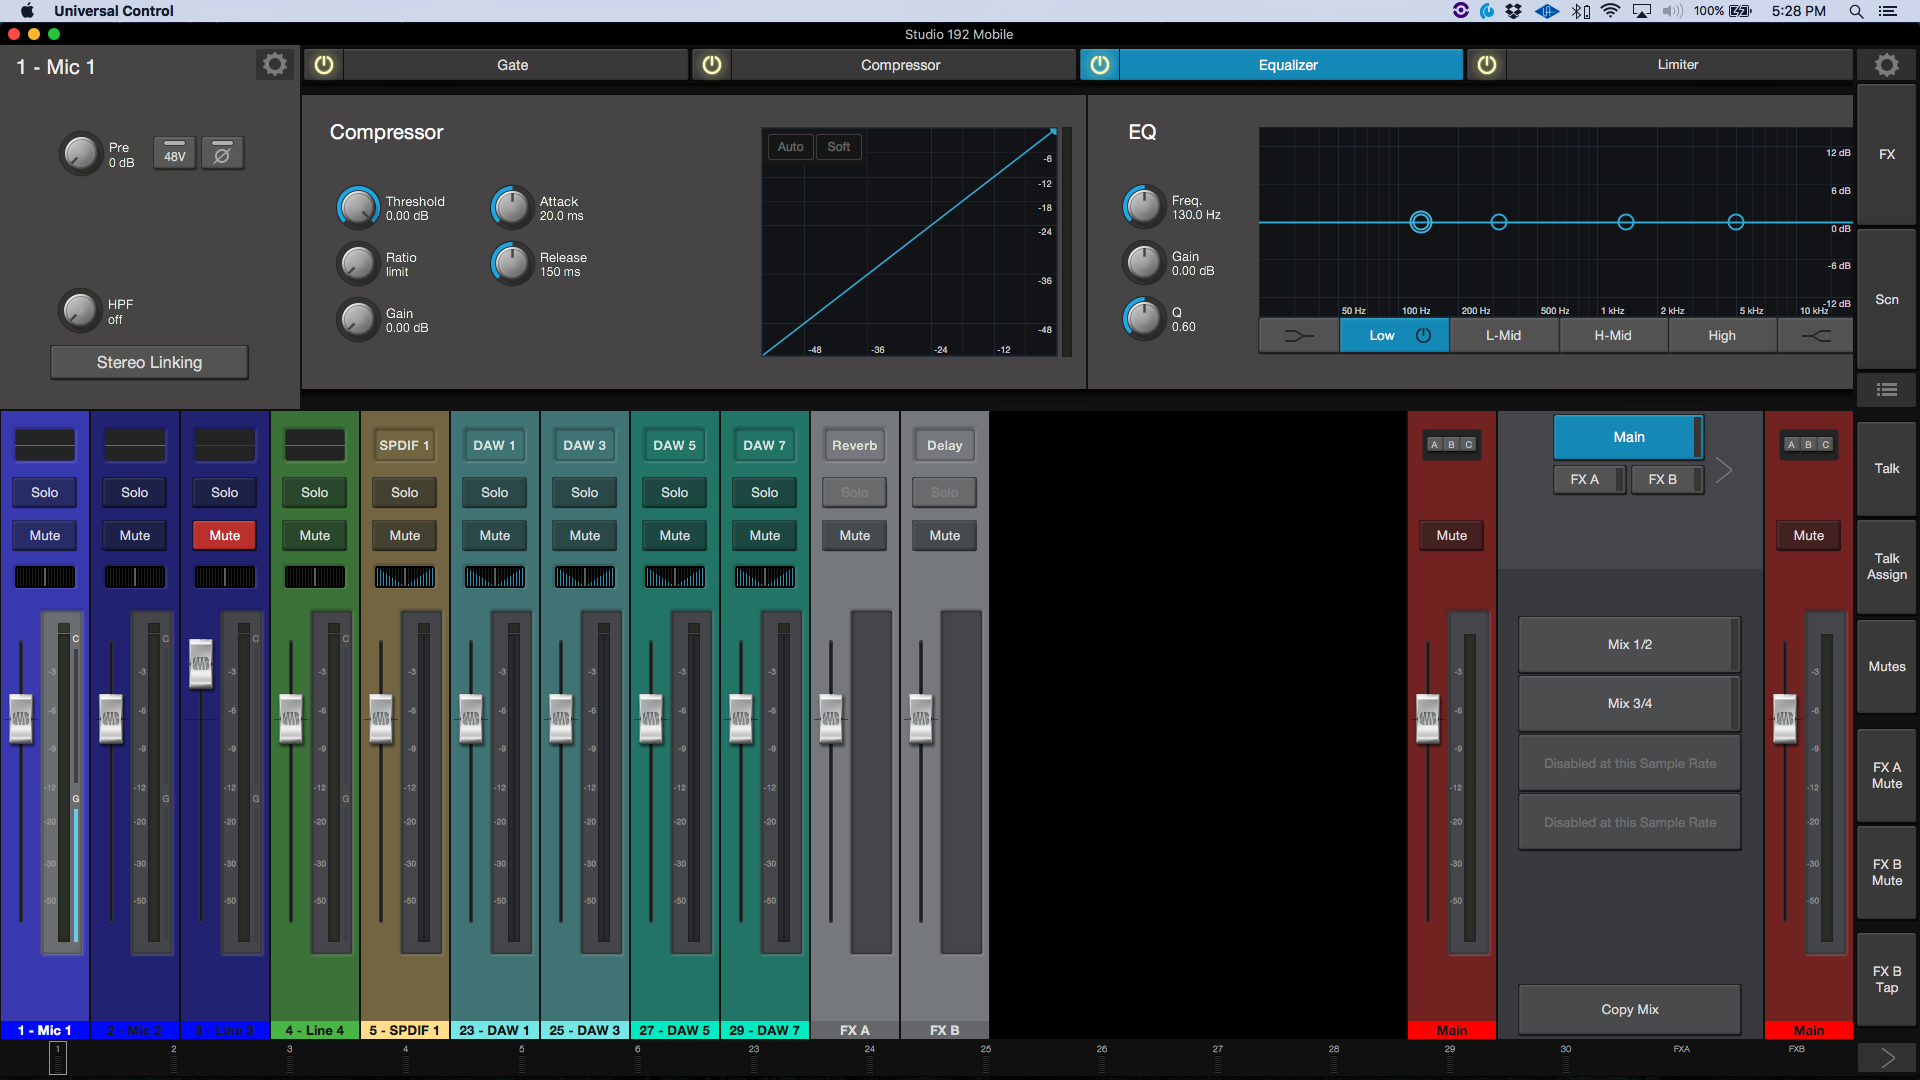Enable 48V phantom power
The height and width of the screenshot is (1080, 1920).
tap(175, 153)
